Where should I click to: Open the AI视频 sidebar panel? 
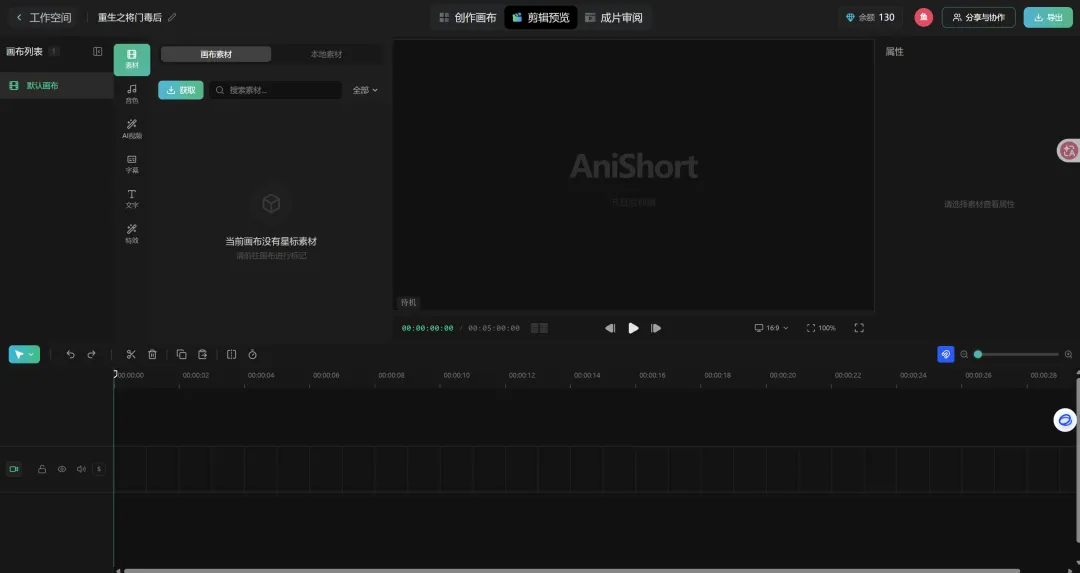(x=132, y=129)
